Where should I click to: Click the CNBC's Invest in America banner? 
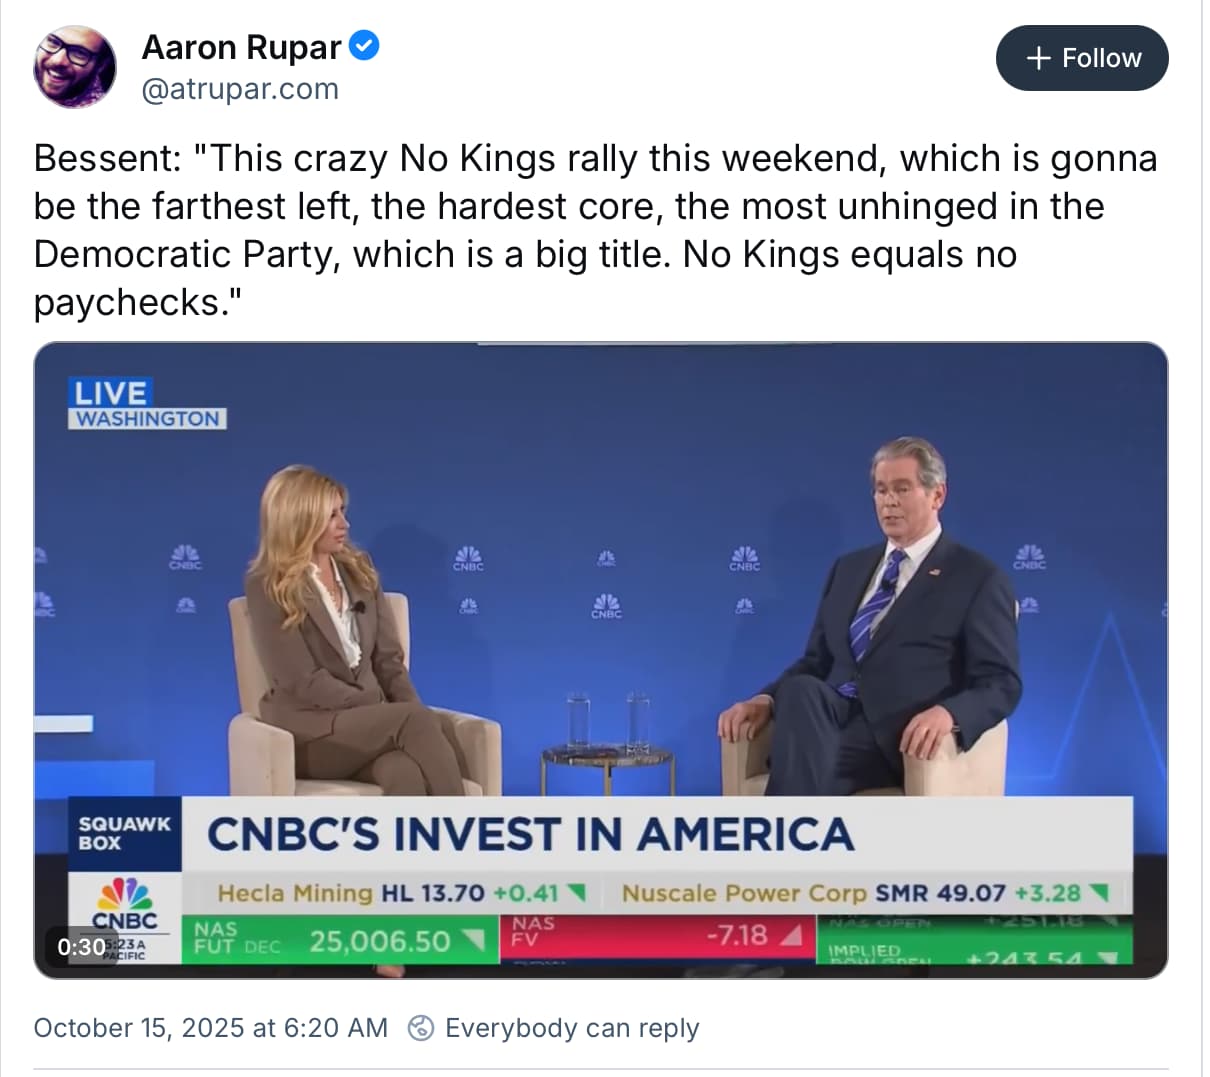530,835
